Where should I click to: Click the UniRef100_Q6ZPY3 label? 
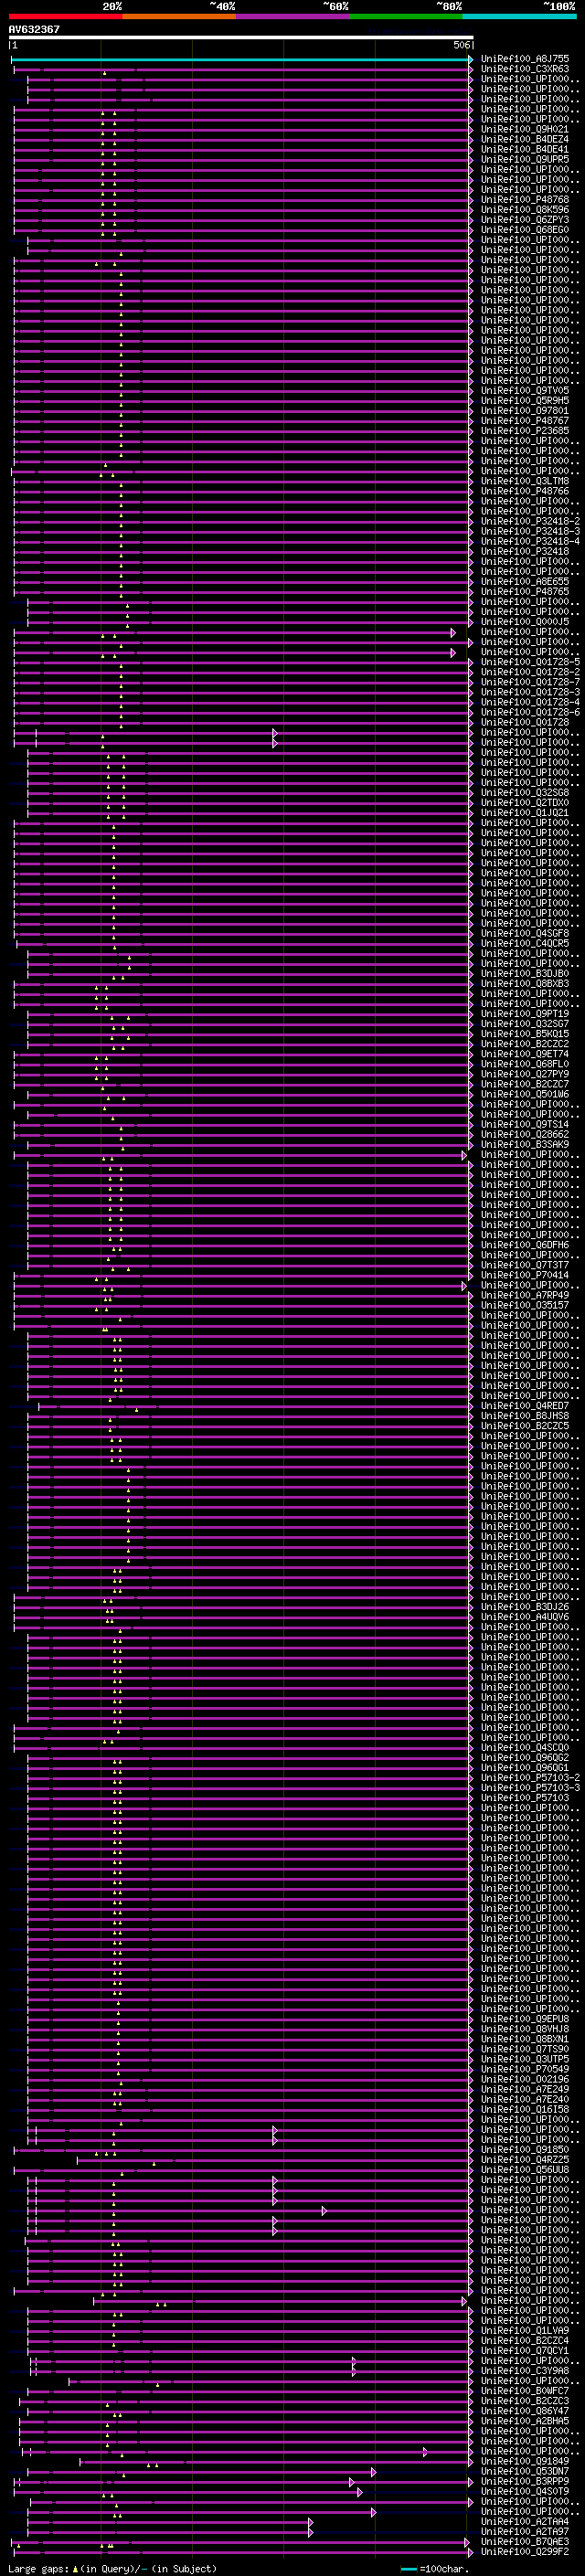pyautogui.click(x=525, y=219)
